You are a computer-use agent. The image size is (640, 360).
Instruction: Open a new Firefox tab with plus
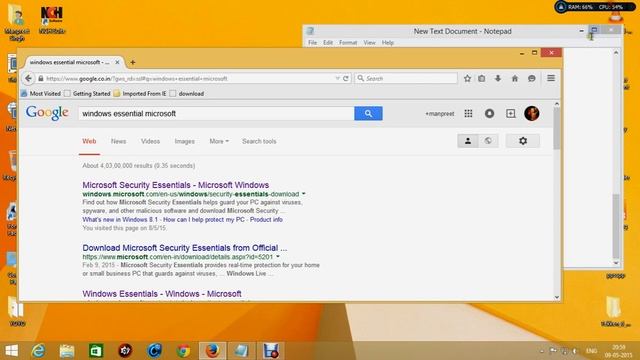pyautogui.click(x=133, y=62)
